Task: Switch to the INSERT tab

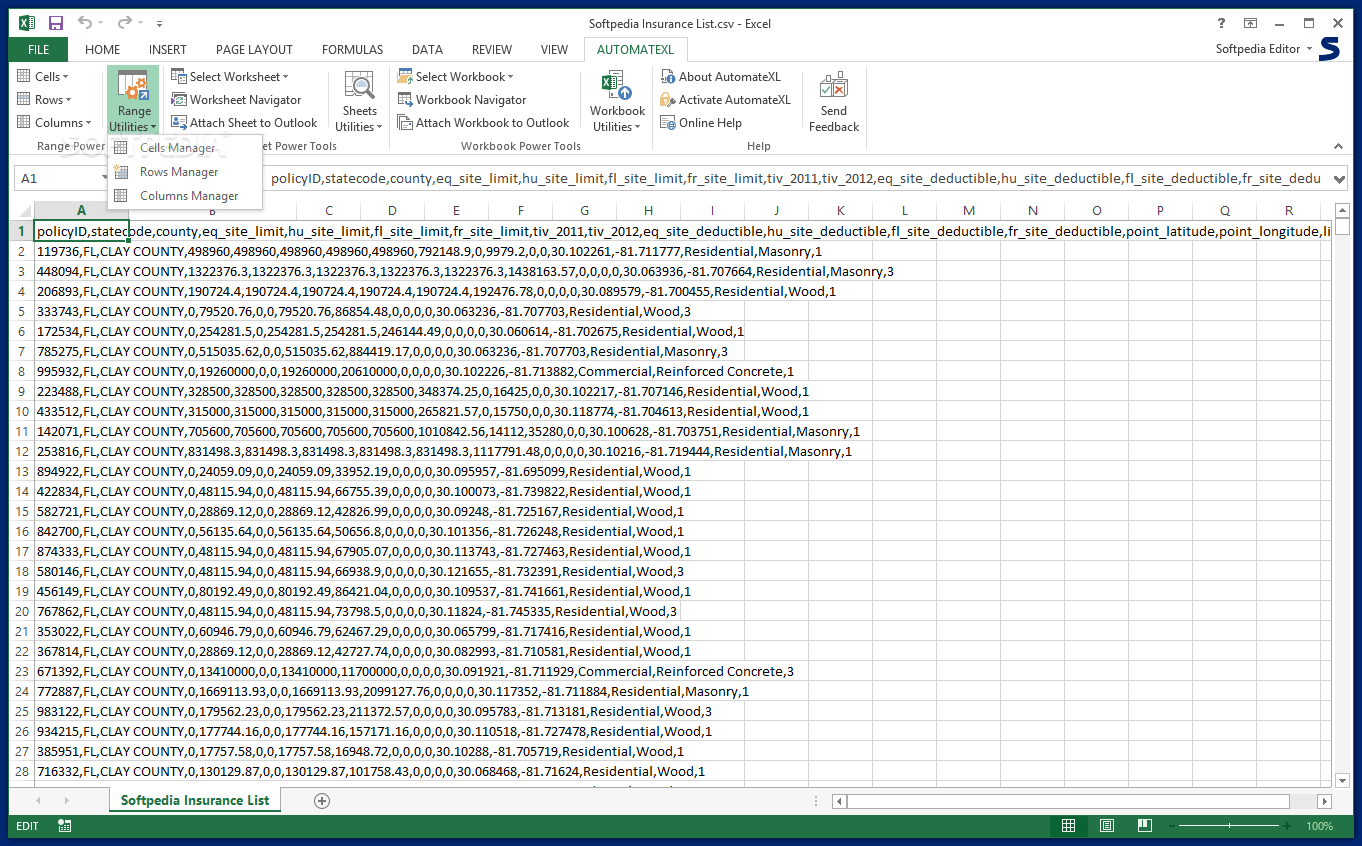Action: [x=167, y=49]
